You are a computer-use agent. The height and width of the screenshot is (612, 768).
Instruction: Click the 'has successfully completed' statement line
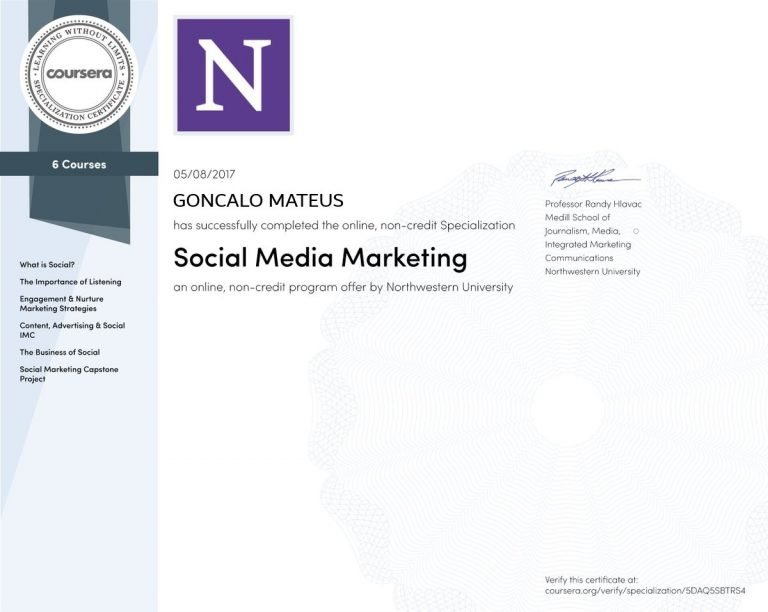point(344,226)
